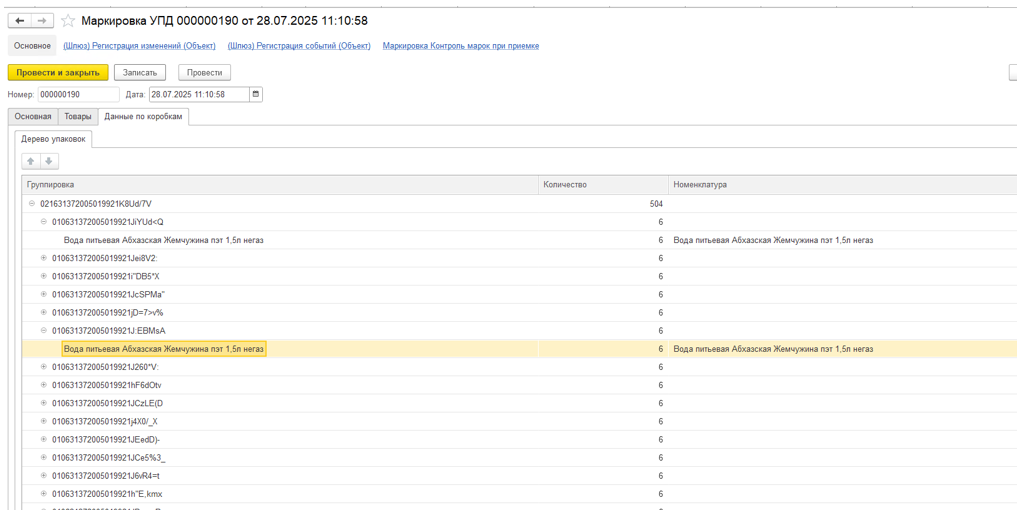Move row up with up arrow button

[x=31, y=161]
